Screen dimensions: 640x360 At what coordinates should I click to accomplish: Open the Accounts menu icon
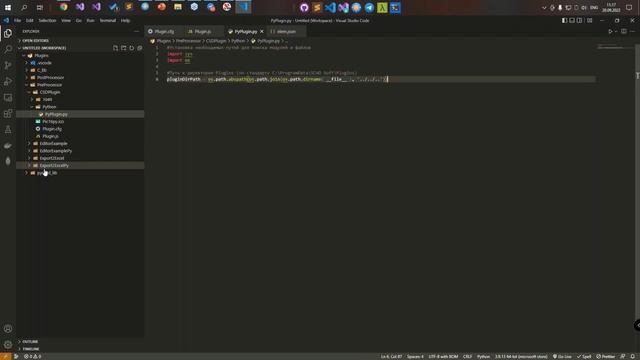click(8, 329)
